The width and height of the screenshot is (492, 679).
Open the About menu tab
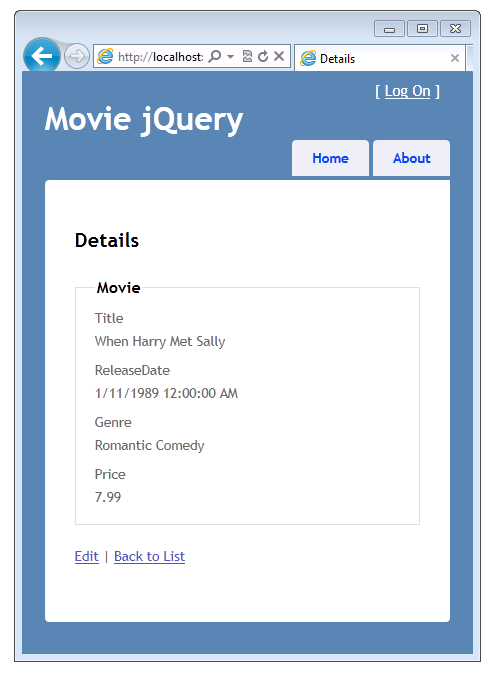click(x=411, y=158)
